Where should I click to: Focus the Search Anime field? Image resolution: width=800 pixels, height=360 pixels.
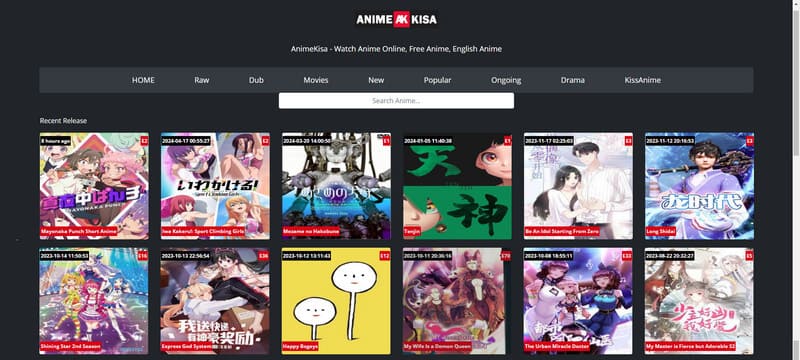pos(396,100)
